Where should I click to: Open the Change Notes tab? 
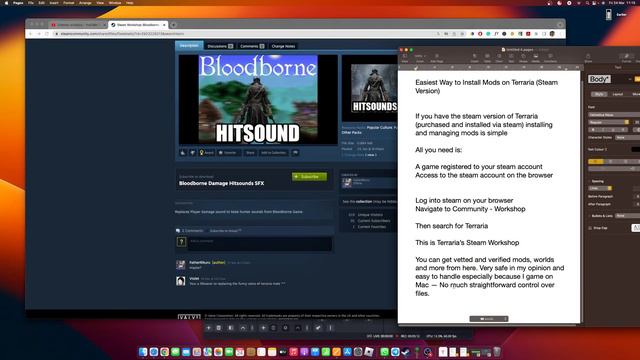pyautogui.click(x=283, y=46)
